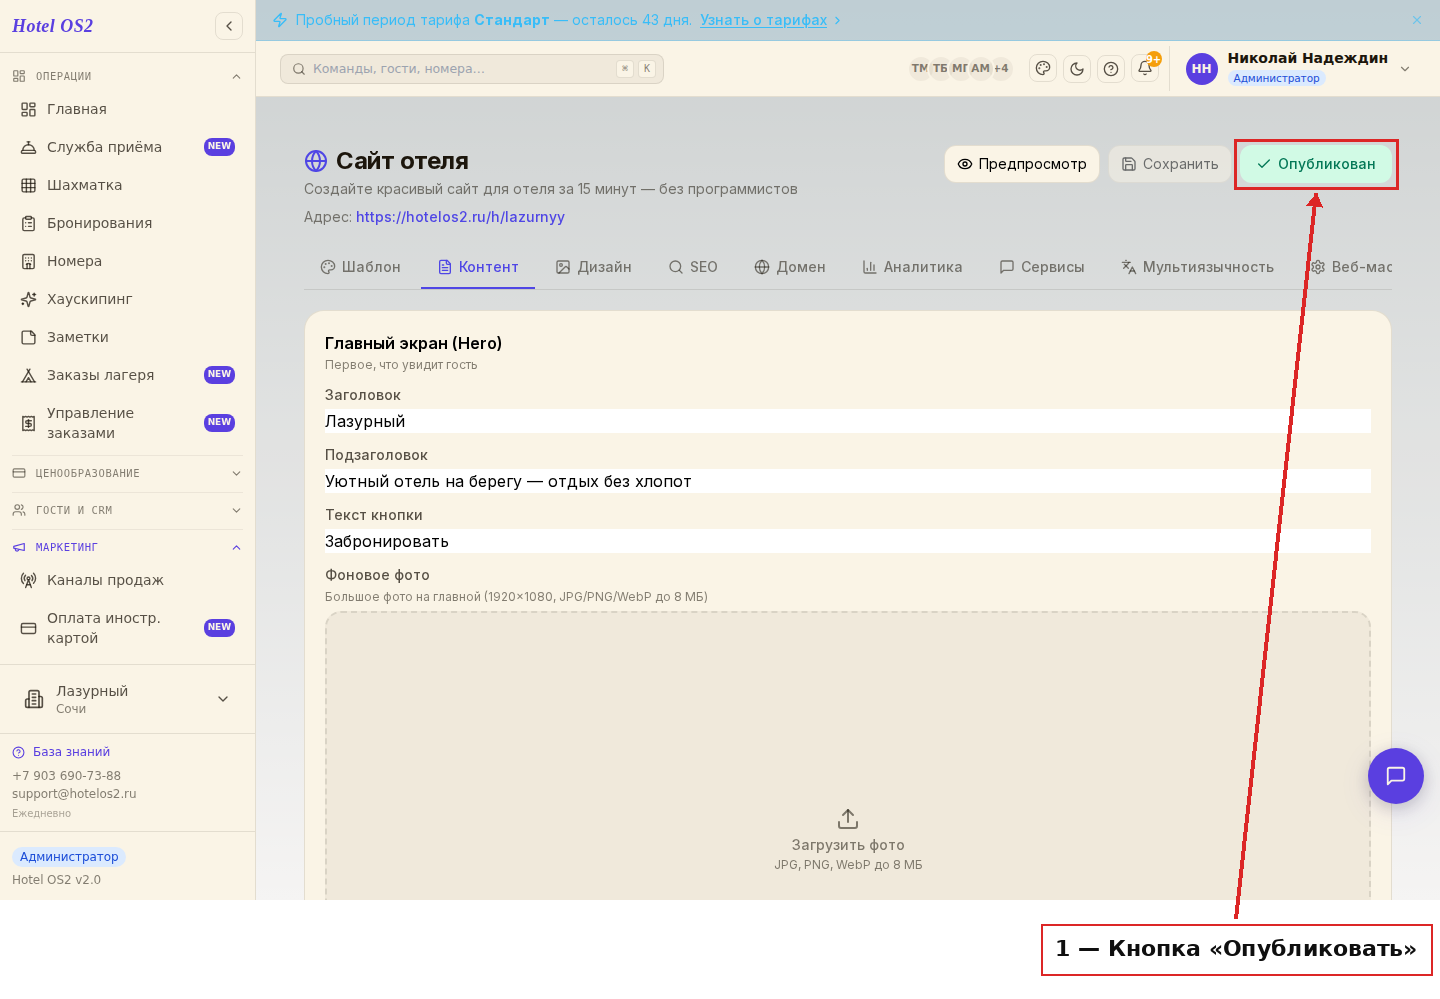Click the Hotel OS2 logo
This screenshot has height=999, width=1440.
[x=53, y=26]
